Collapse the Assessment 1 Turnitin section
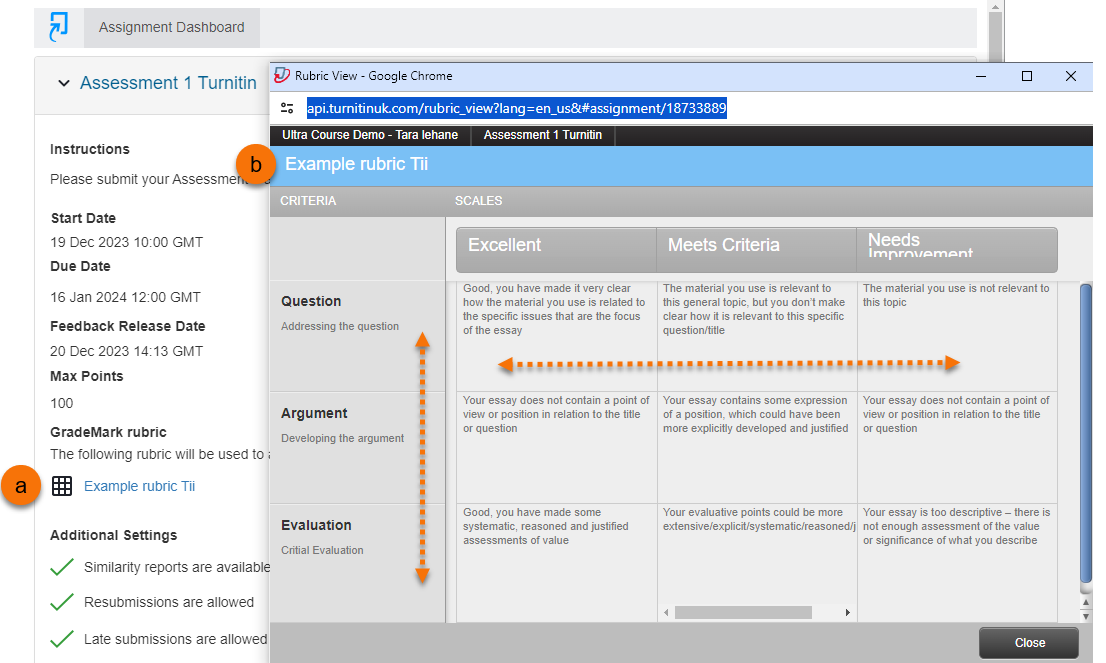The height and width of the screenshot is (663, 1106). click(64, 84)
